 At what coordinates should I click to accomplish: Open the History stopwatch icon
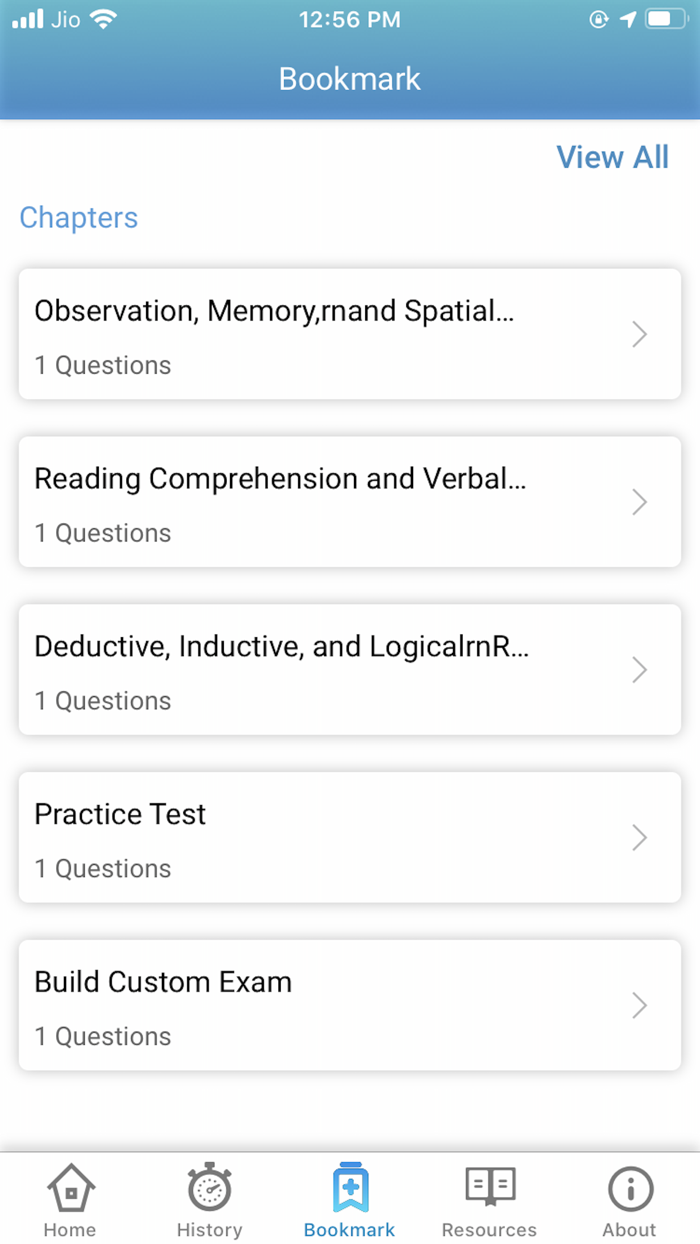tap(209, 1189)
